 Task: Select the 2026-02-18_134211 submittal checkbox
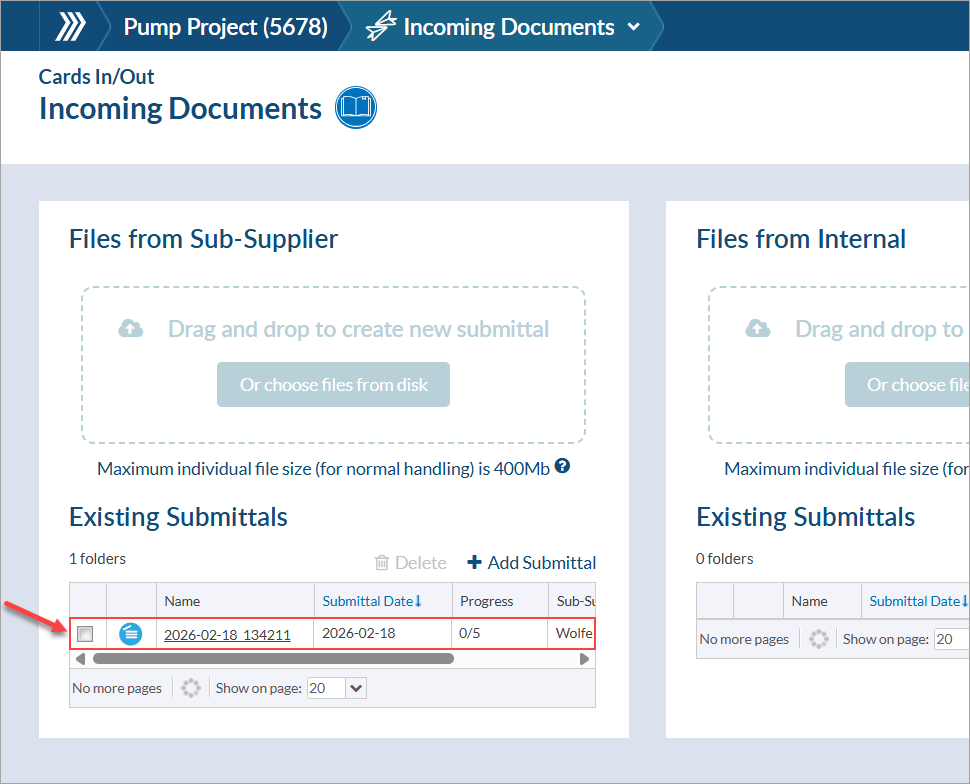point(85,634)
